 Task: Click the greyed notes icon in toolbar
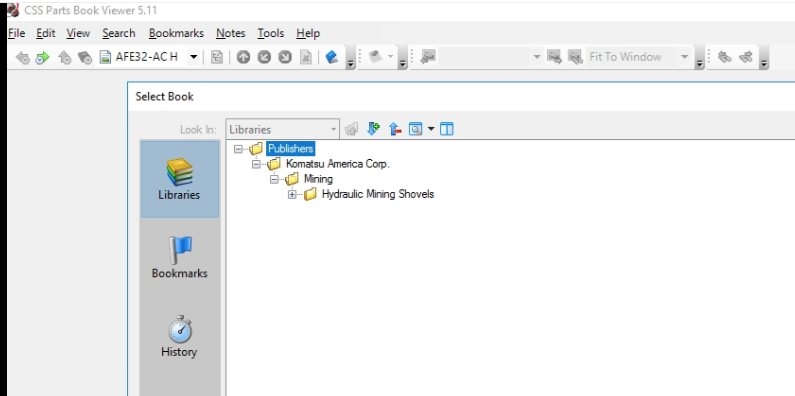tap(376, 56)
